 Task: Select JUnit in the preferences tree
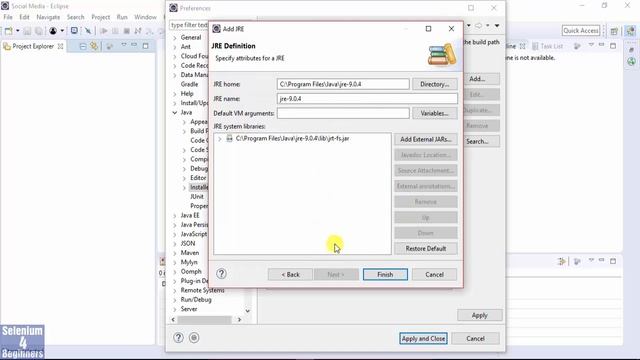(197, 197)
